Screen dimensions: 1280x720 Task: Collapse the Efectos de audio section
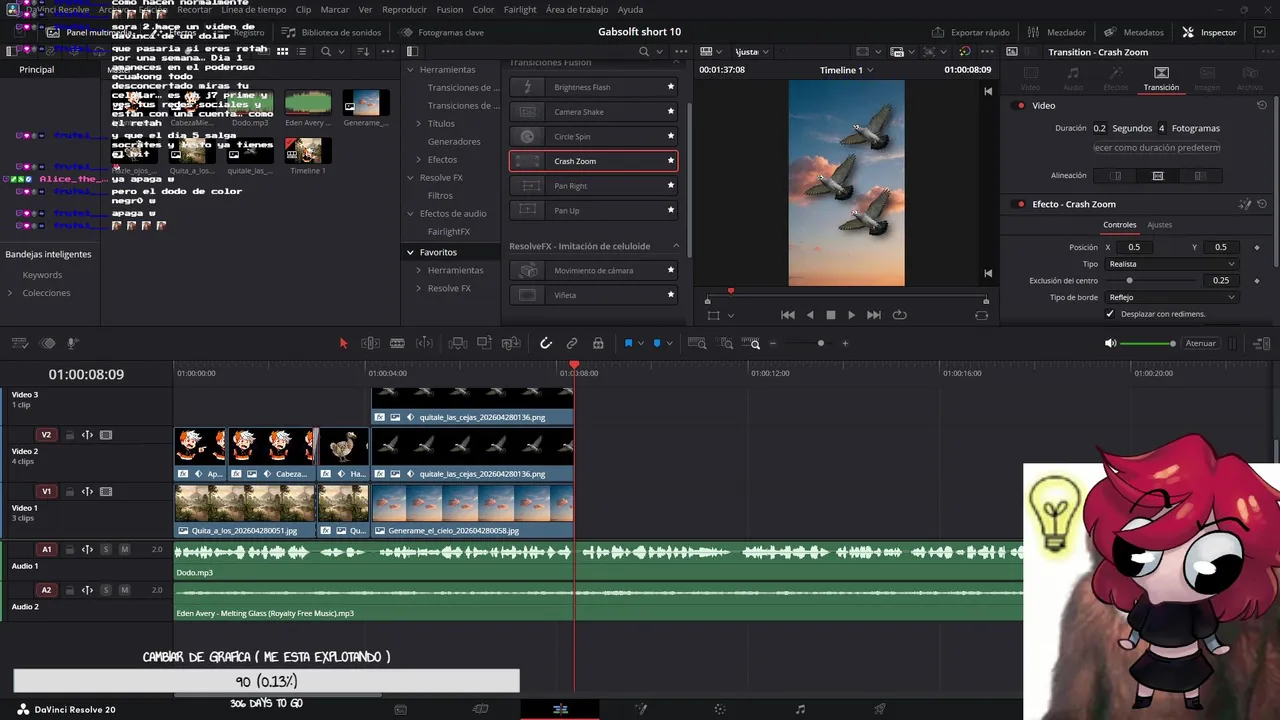(x=410, y=213)
